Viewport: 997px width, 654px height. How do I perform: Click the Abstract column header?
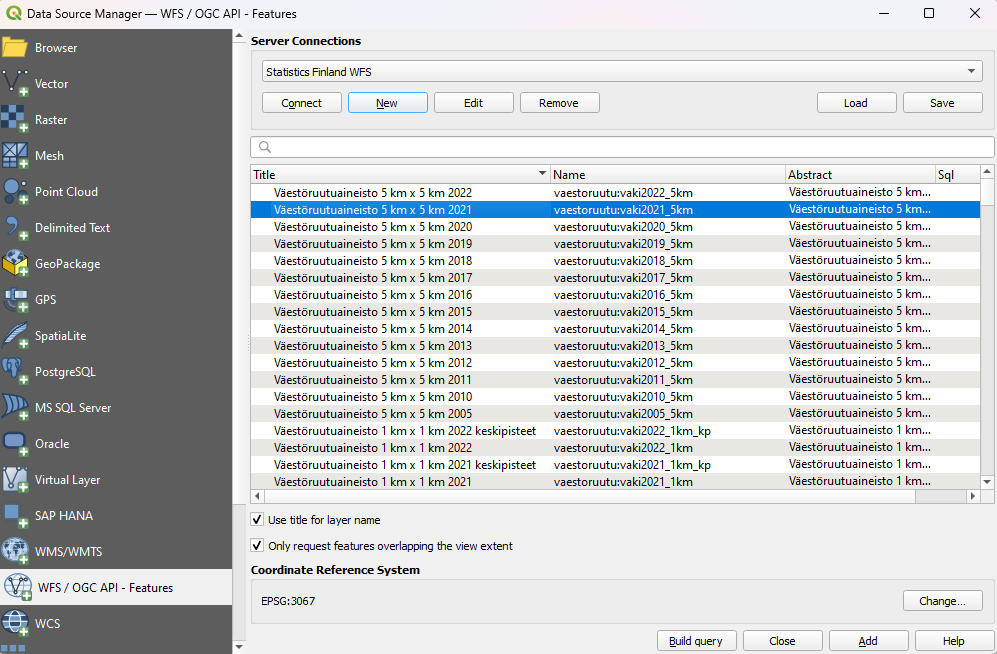[x=860, y=174]
